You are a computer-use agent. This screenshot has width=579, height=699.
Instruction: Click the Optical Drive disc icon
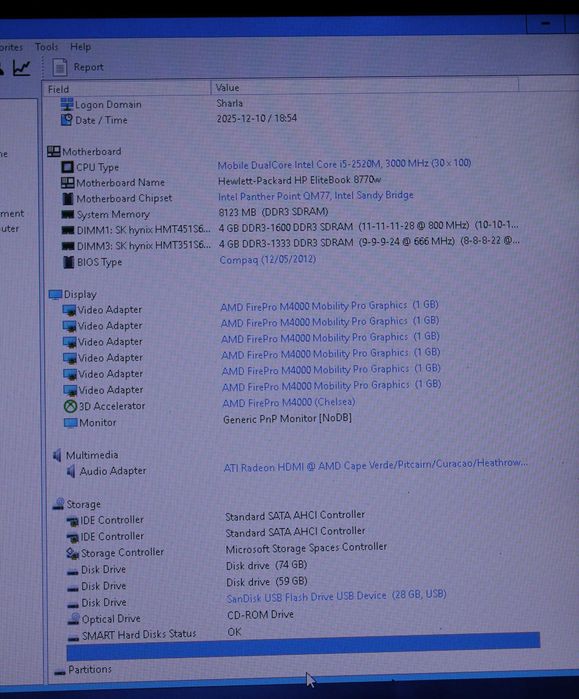(x=74, y=618)
